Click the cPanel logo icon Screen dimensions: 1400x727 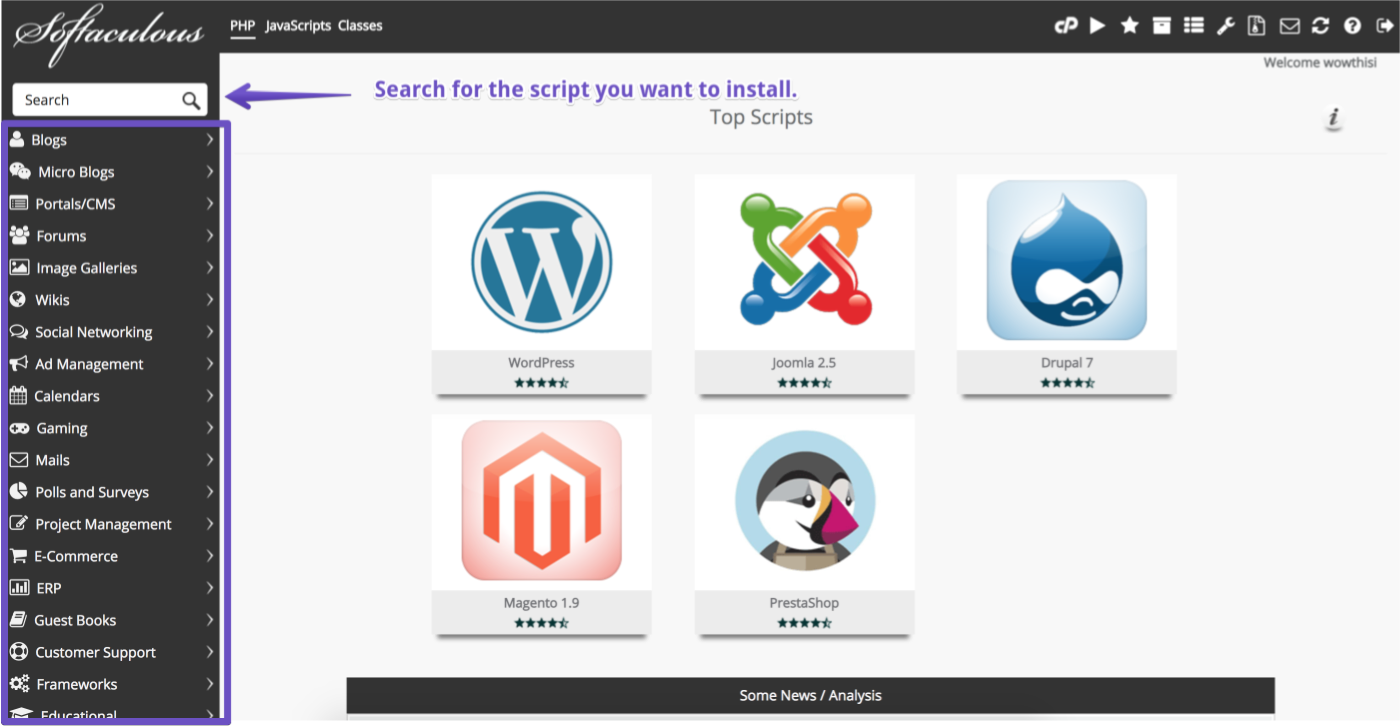tap(1066, 26)
